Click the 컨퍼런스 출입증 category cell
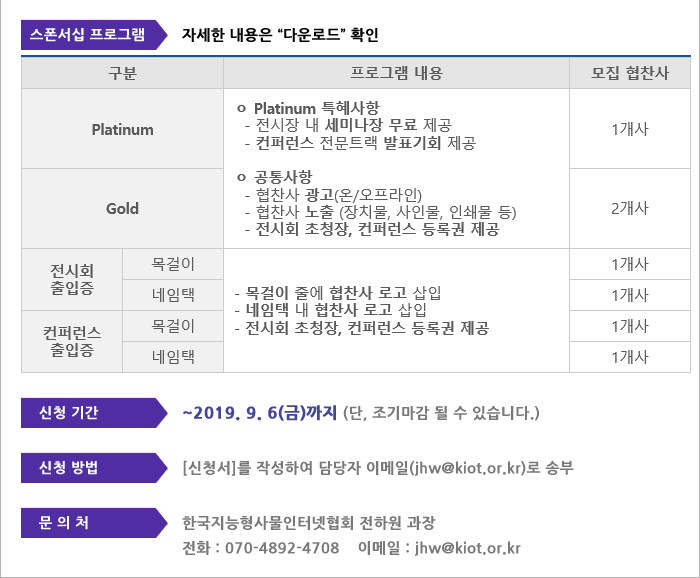700x578 pixels. tap(72, 341)
